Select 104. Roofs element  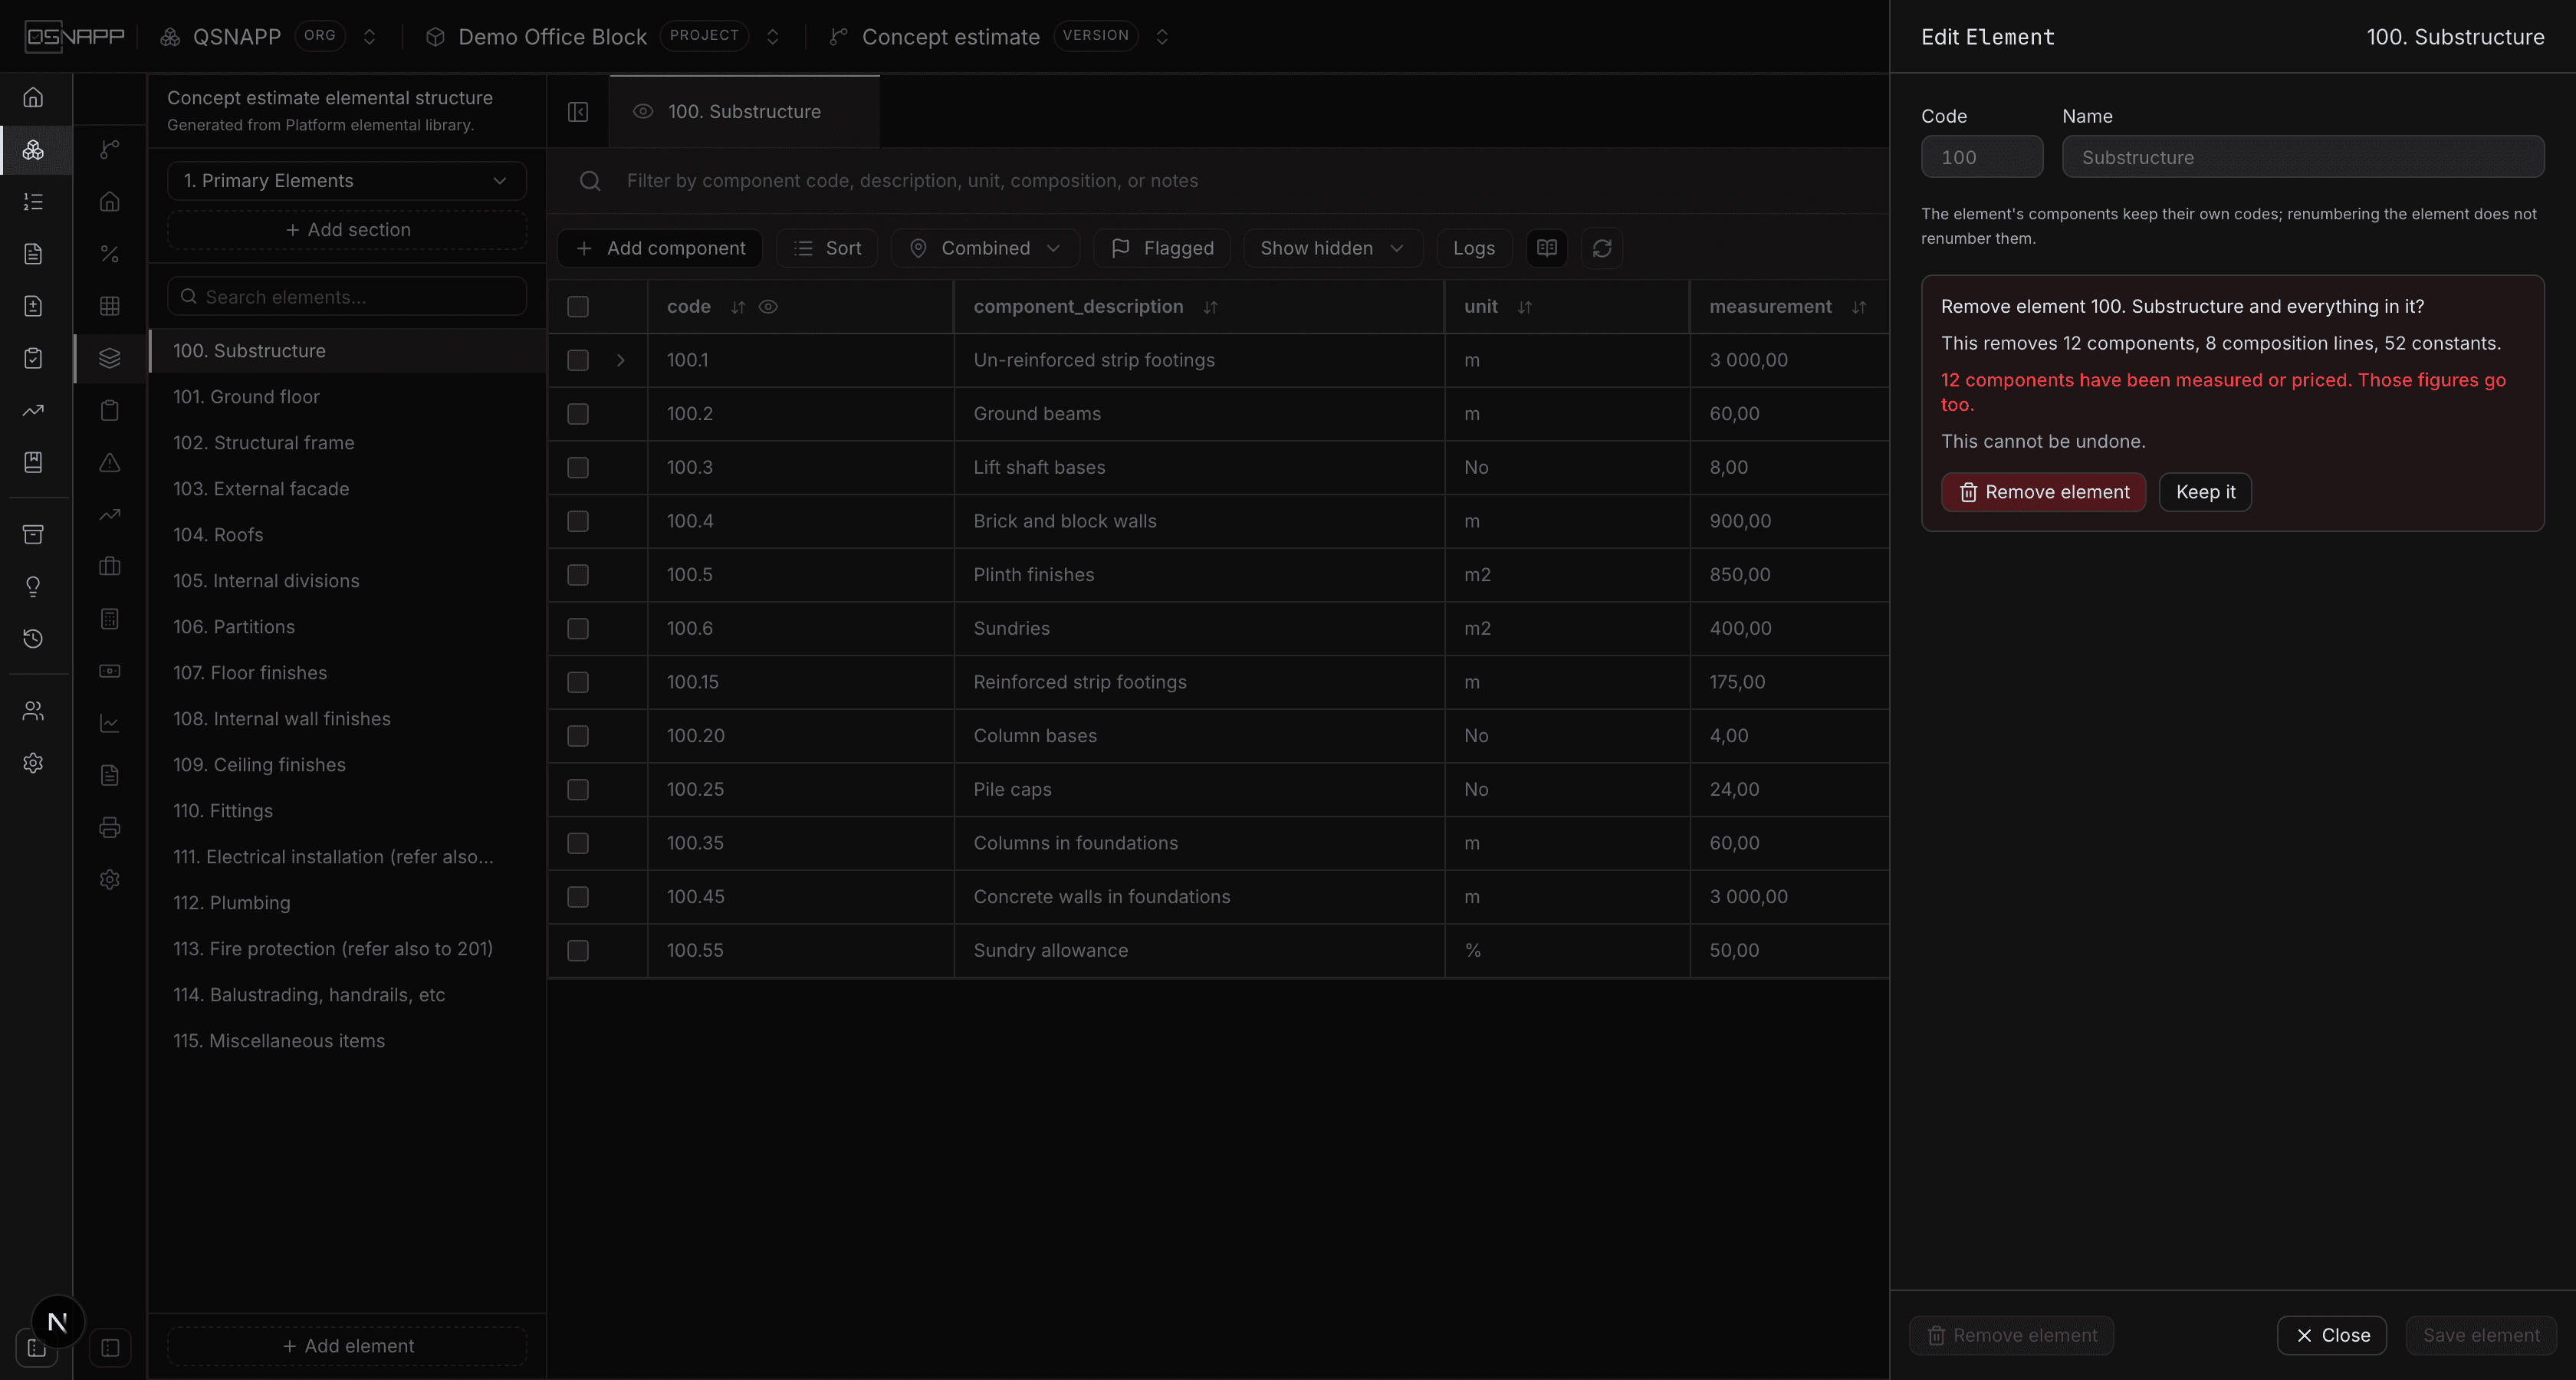pyautogui.click(x=347, y=535)
